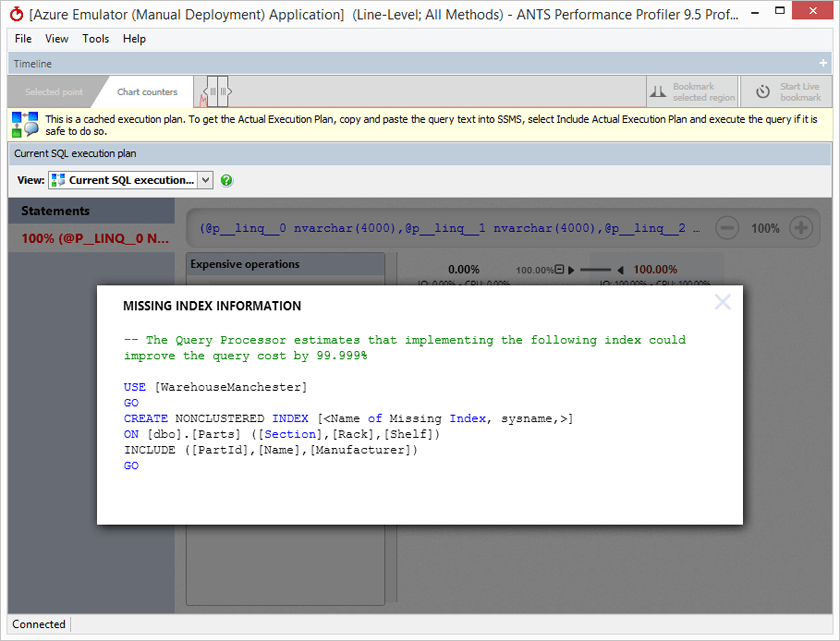Zoom in using the plus icon
The image size is (840, 641).
pos(800,228)
